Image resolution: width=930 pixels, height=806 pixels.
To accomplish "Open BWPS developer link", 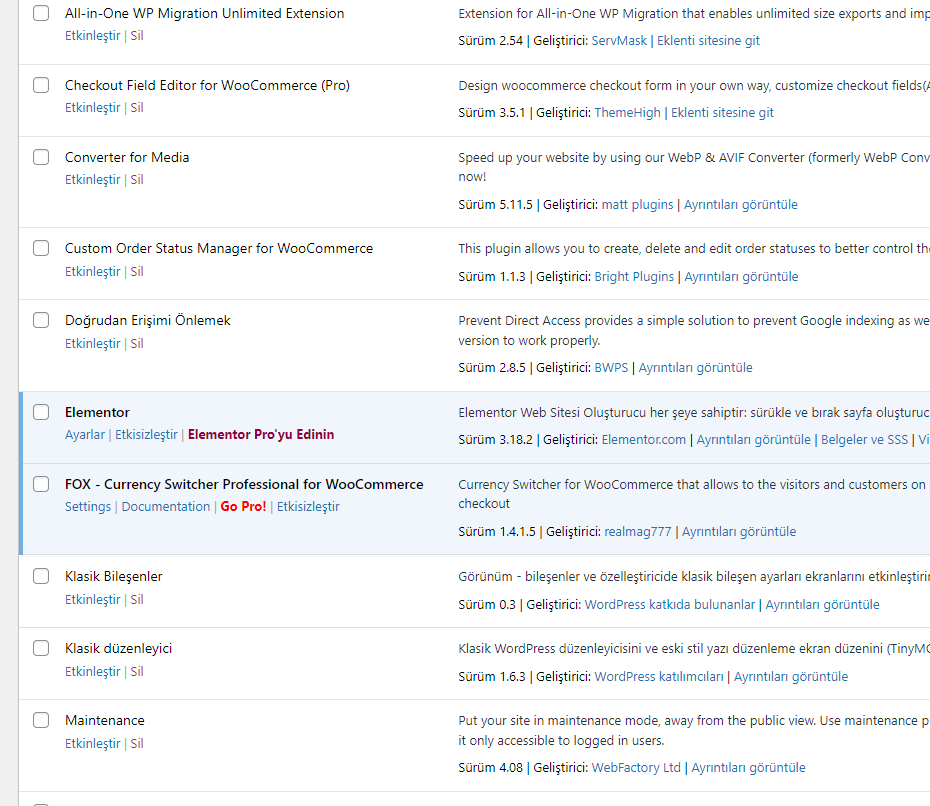I will click(x=611, y=368).
